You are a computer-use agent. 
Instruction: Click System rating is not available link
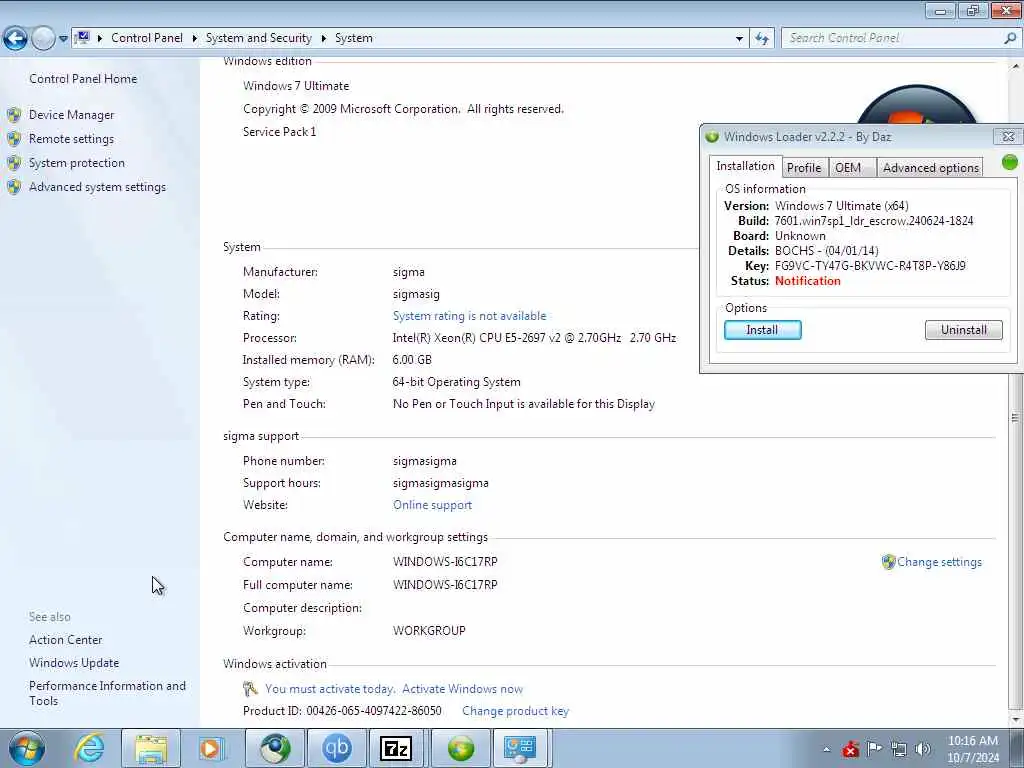(470, 316)
